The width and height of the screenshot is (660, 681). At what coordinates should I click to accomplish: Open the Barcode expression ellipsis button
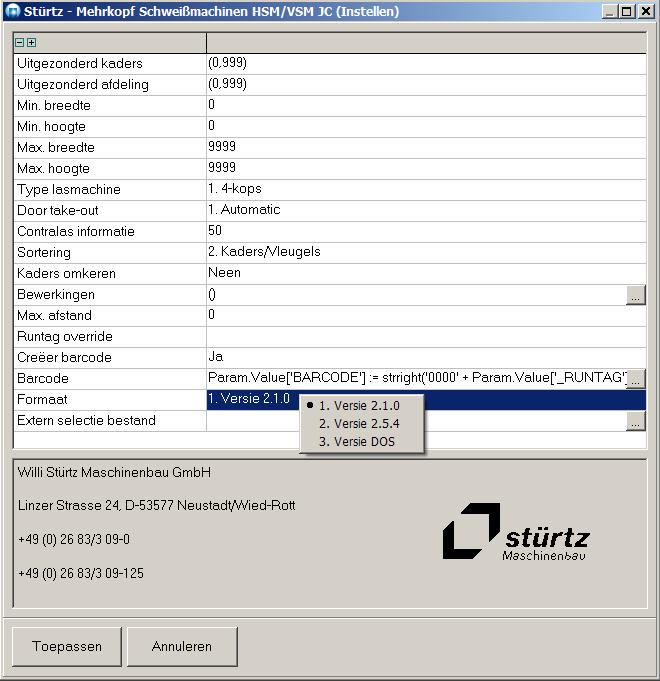click(635, 379)
